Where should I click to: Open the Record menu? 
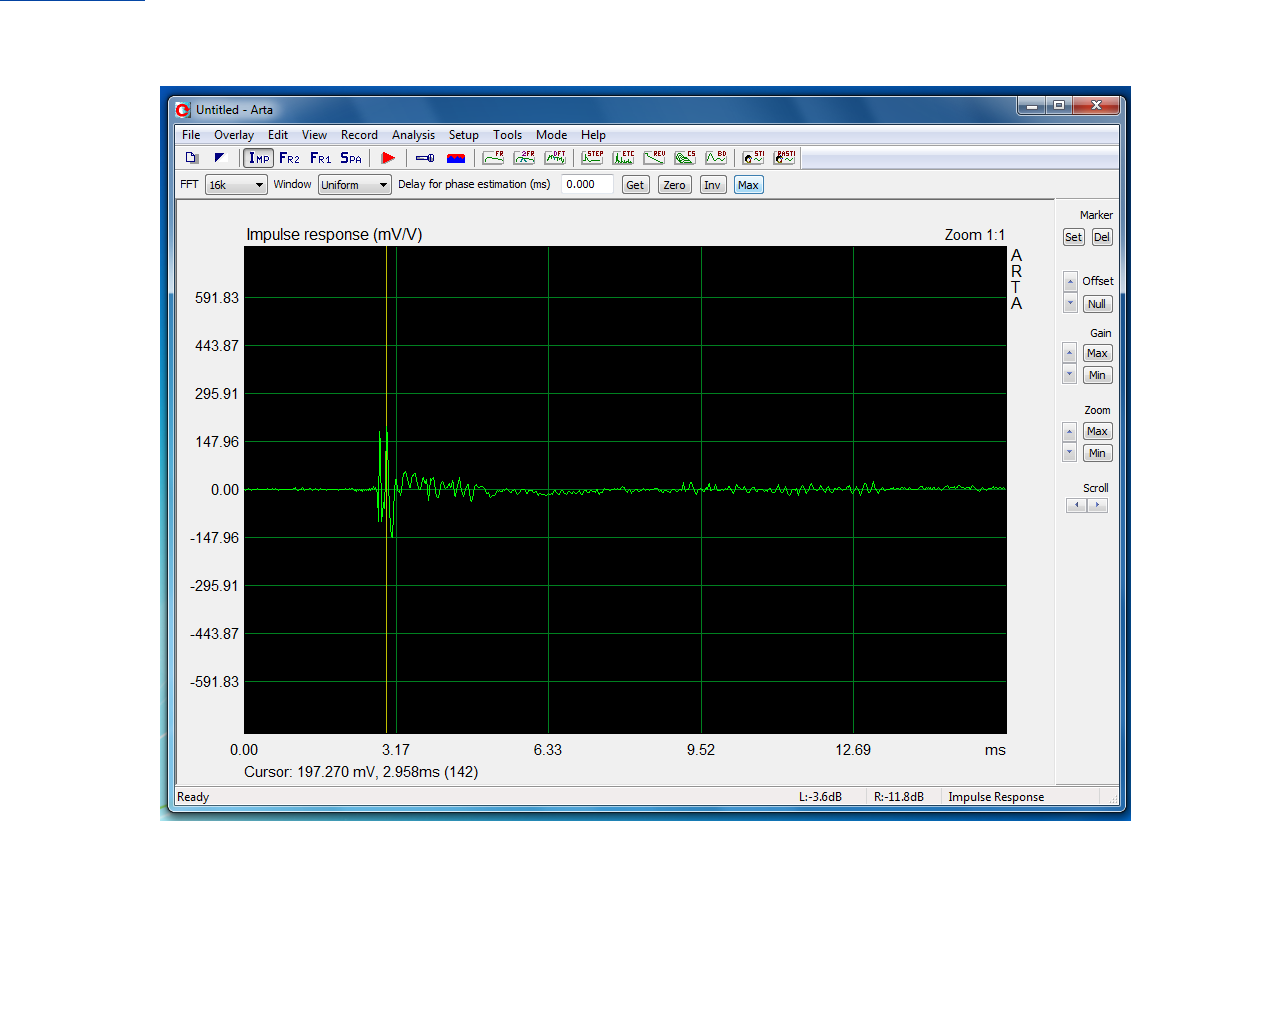point(359,135)
